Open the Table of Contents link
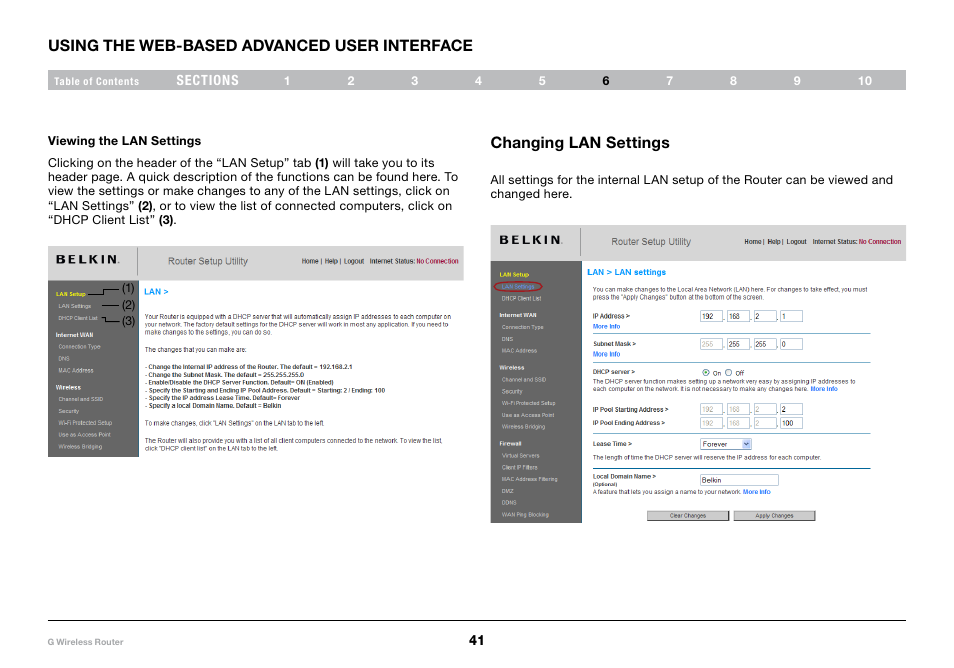Image resolution: width=954 pixels, height=668 pixels. tap(96, 81)
